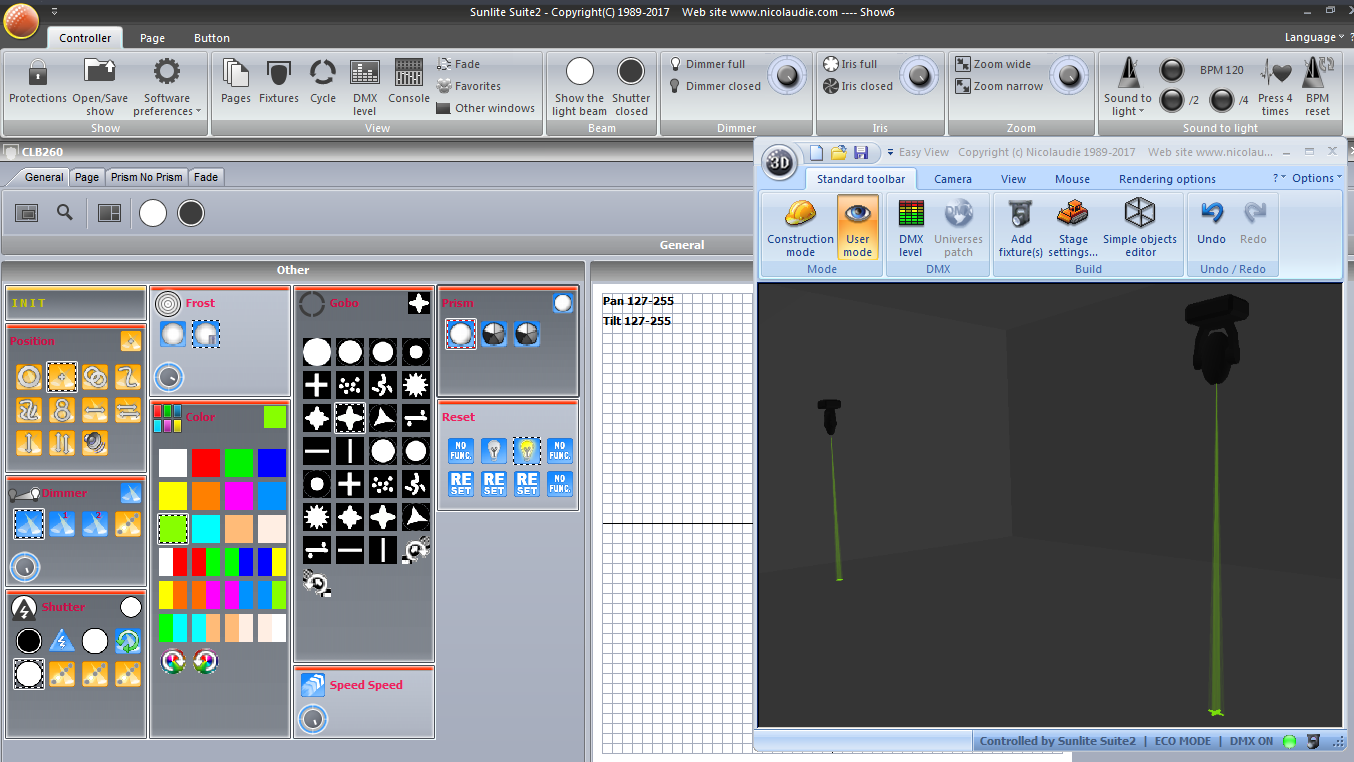
Task: Open the Sunlite title bar quick access arrow
Action: [54, 11]
